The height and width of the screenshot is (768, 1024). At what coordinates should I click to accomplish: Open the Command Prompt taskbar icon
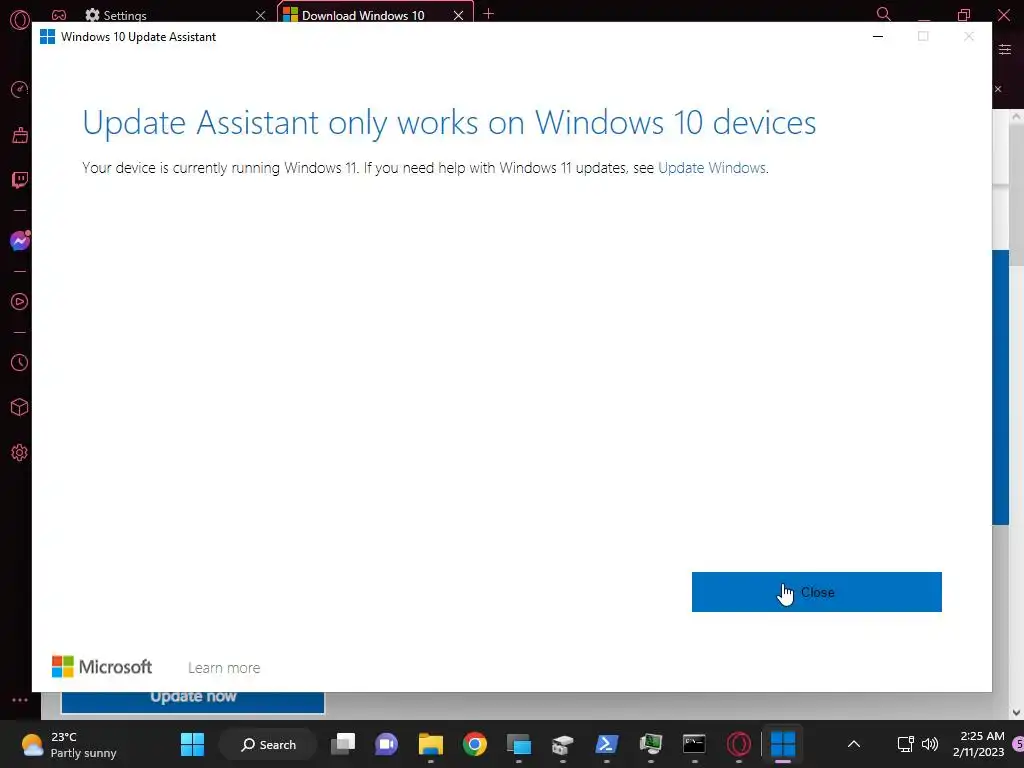[x=694, y=744]
